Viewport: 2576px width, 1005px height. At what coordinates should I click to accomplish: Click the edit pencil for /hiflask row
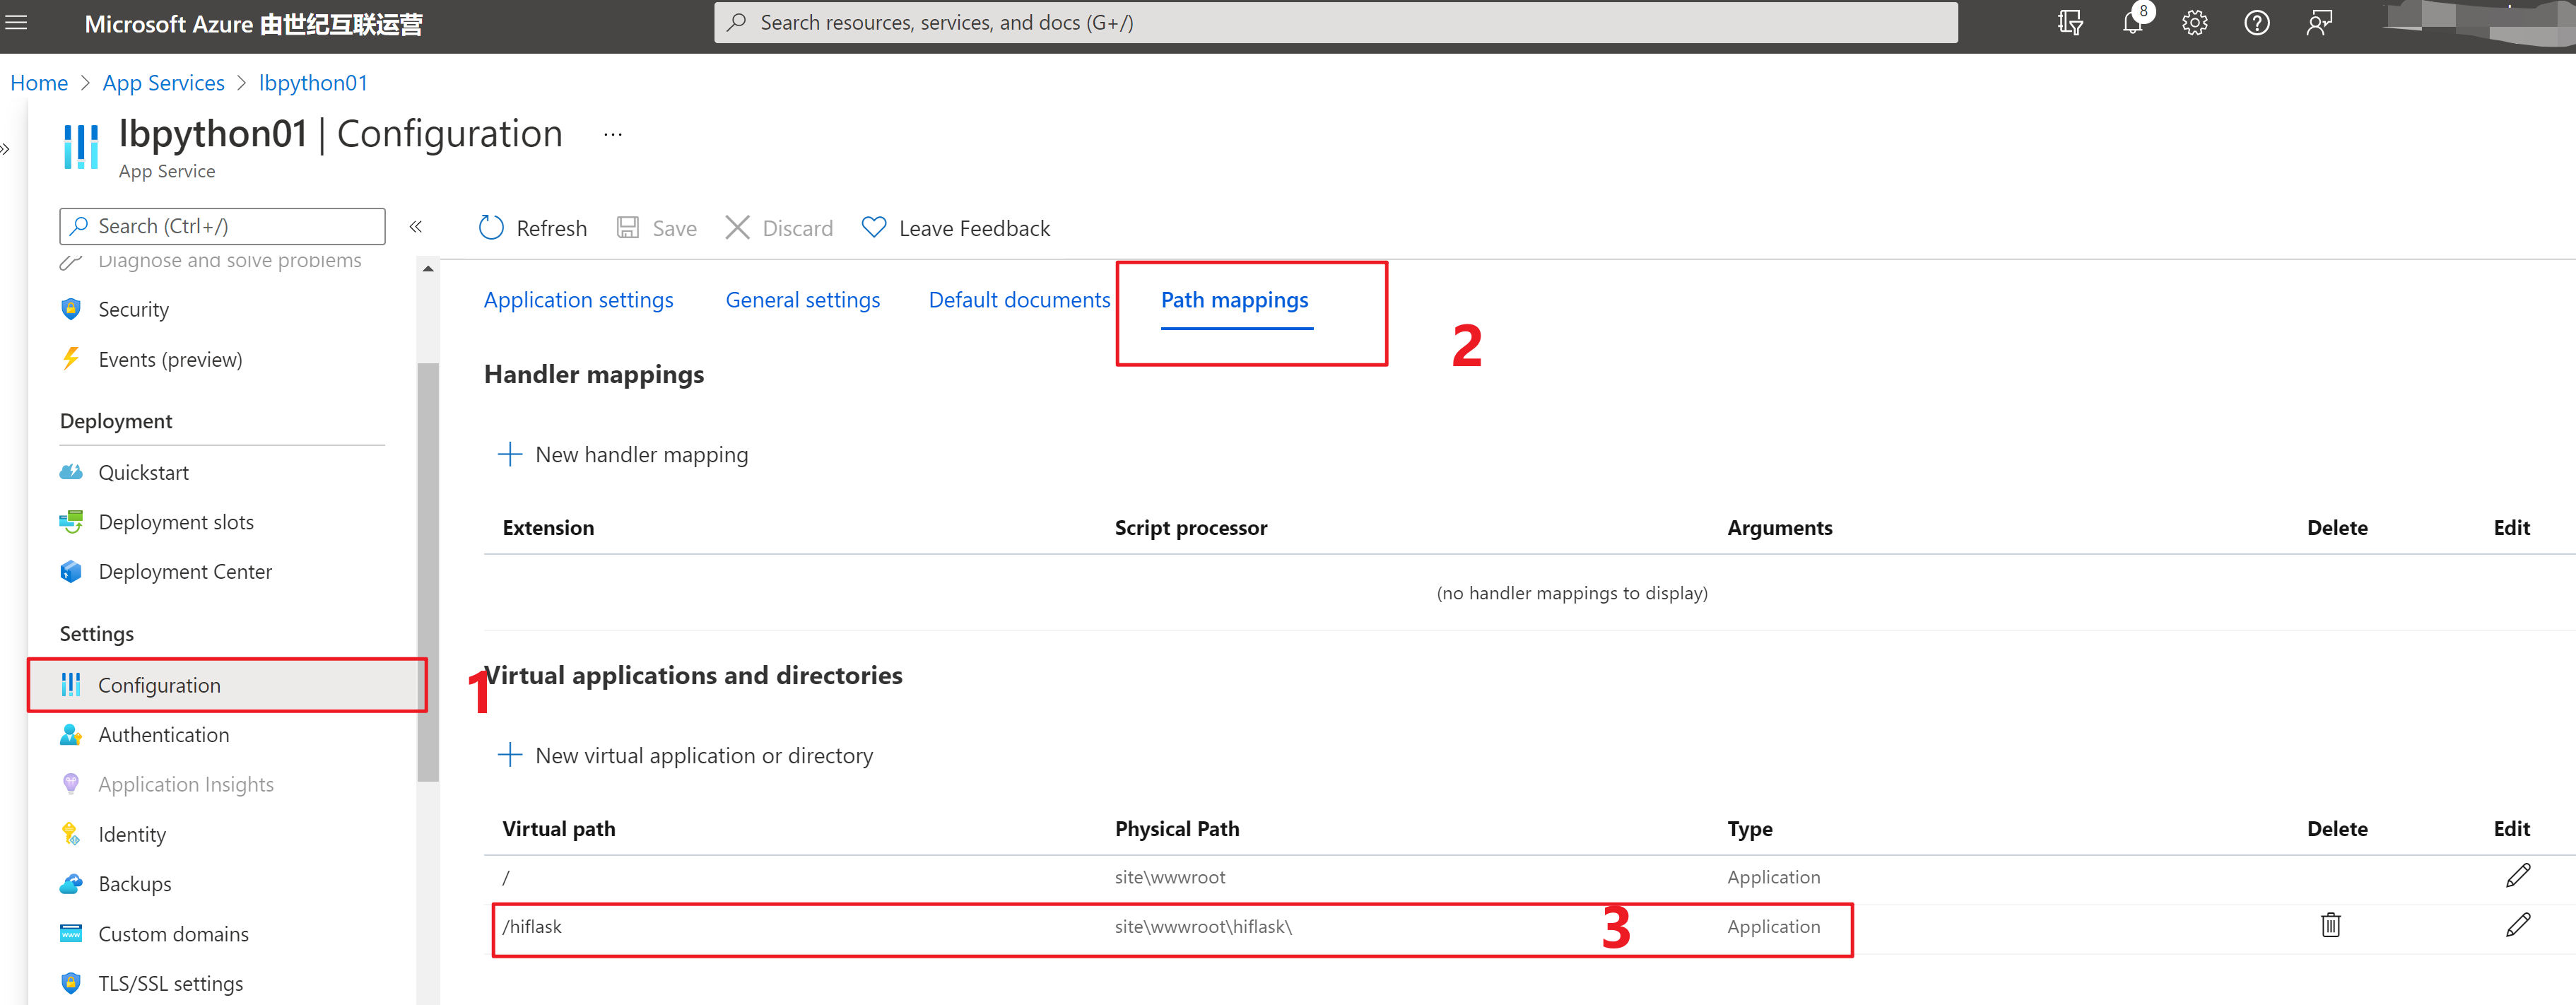[2517, 925]
